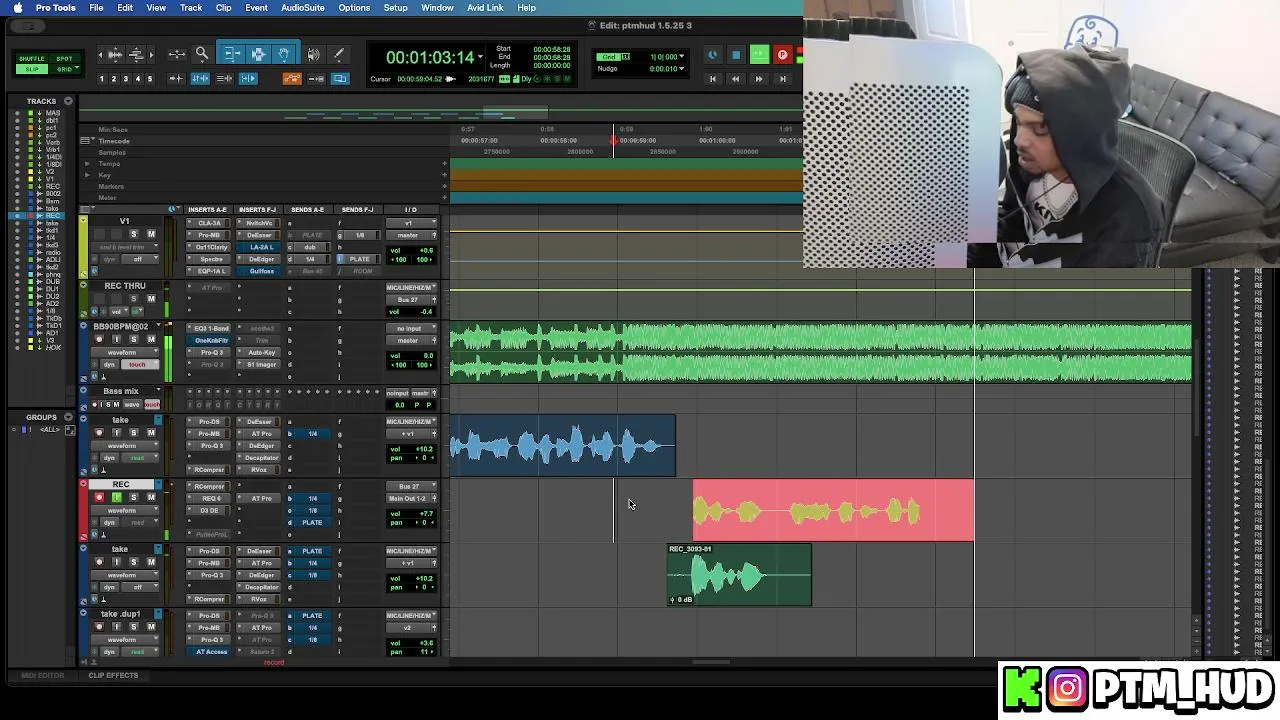Select the Trim tool in toolbar
This screenshot has height=720, width=1280.
point(231,54)
